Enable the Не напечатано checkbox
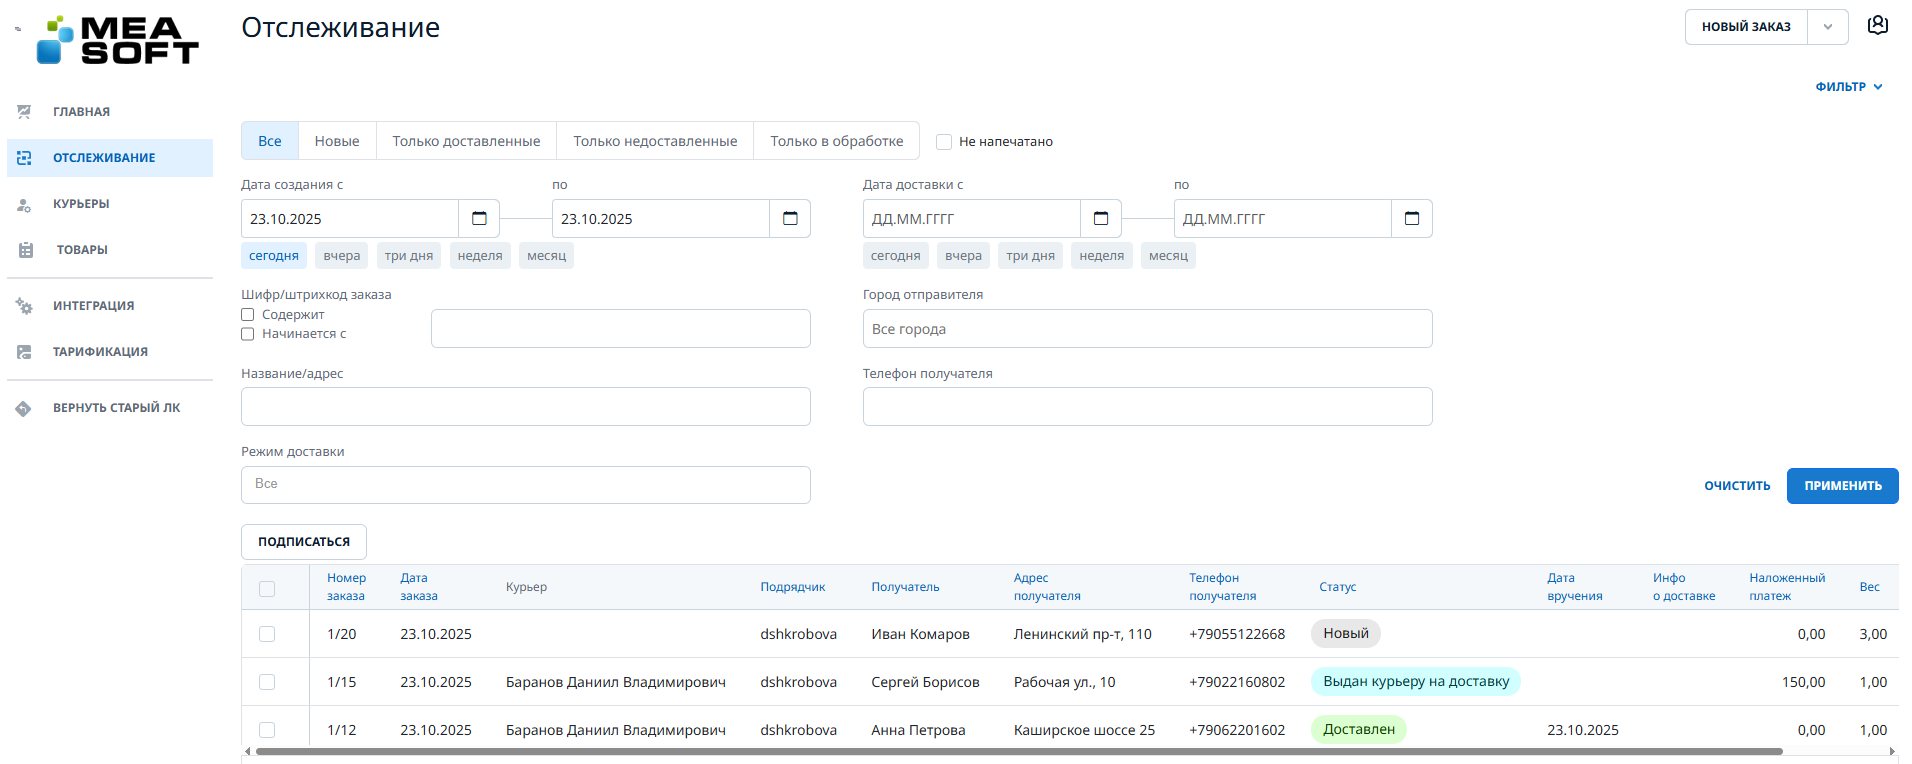The width and height of the screenshot is (1912, 764). point(943,142)
